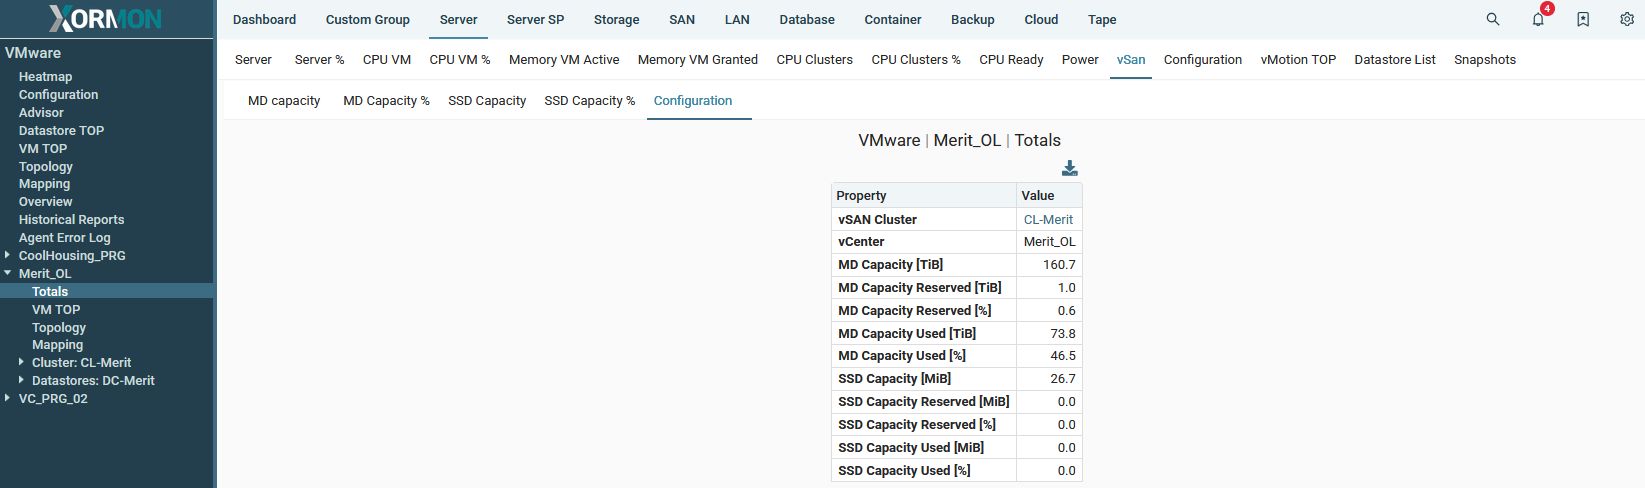Download the Totals table data

(x=1069, y=168)
